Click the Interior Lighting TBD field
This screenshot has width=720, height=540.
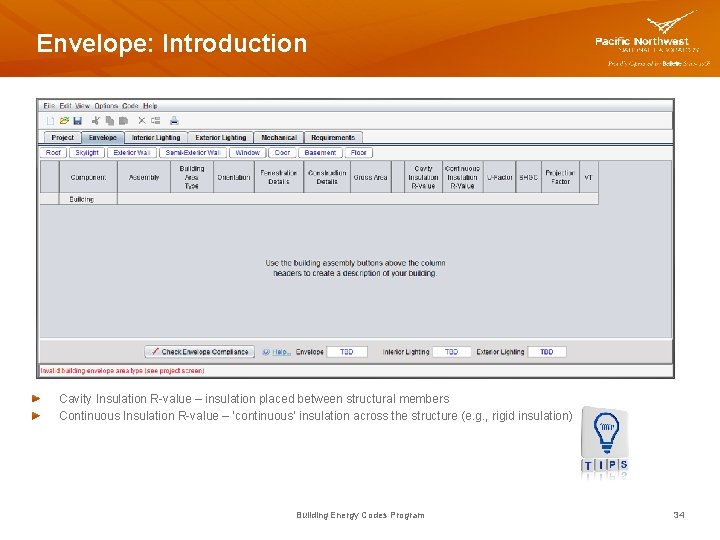pyautogui.click(x=451, y=352)
